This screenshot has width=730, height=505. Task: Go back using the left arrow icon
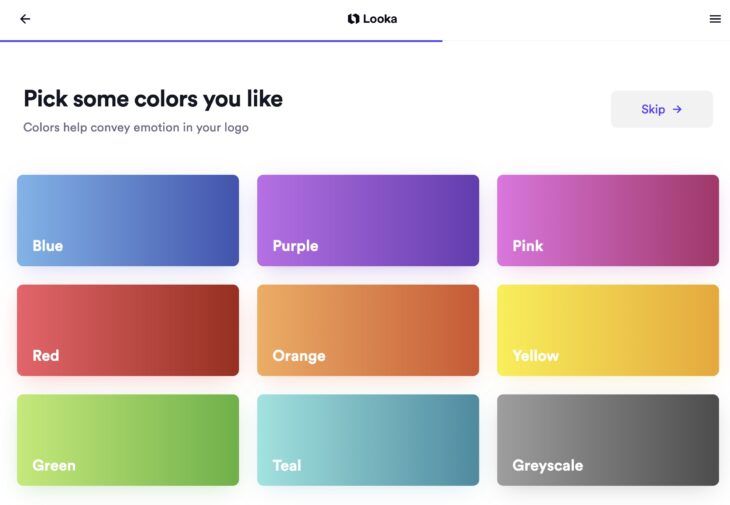[25, 19]
